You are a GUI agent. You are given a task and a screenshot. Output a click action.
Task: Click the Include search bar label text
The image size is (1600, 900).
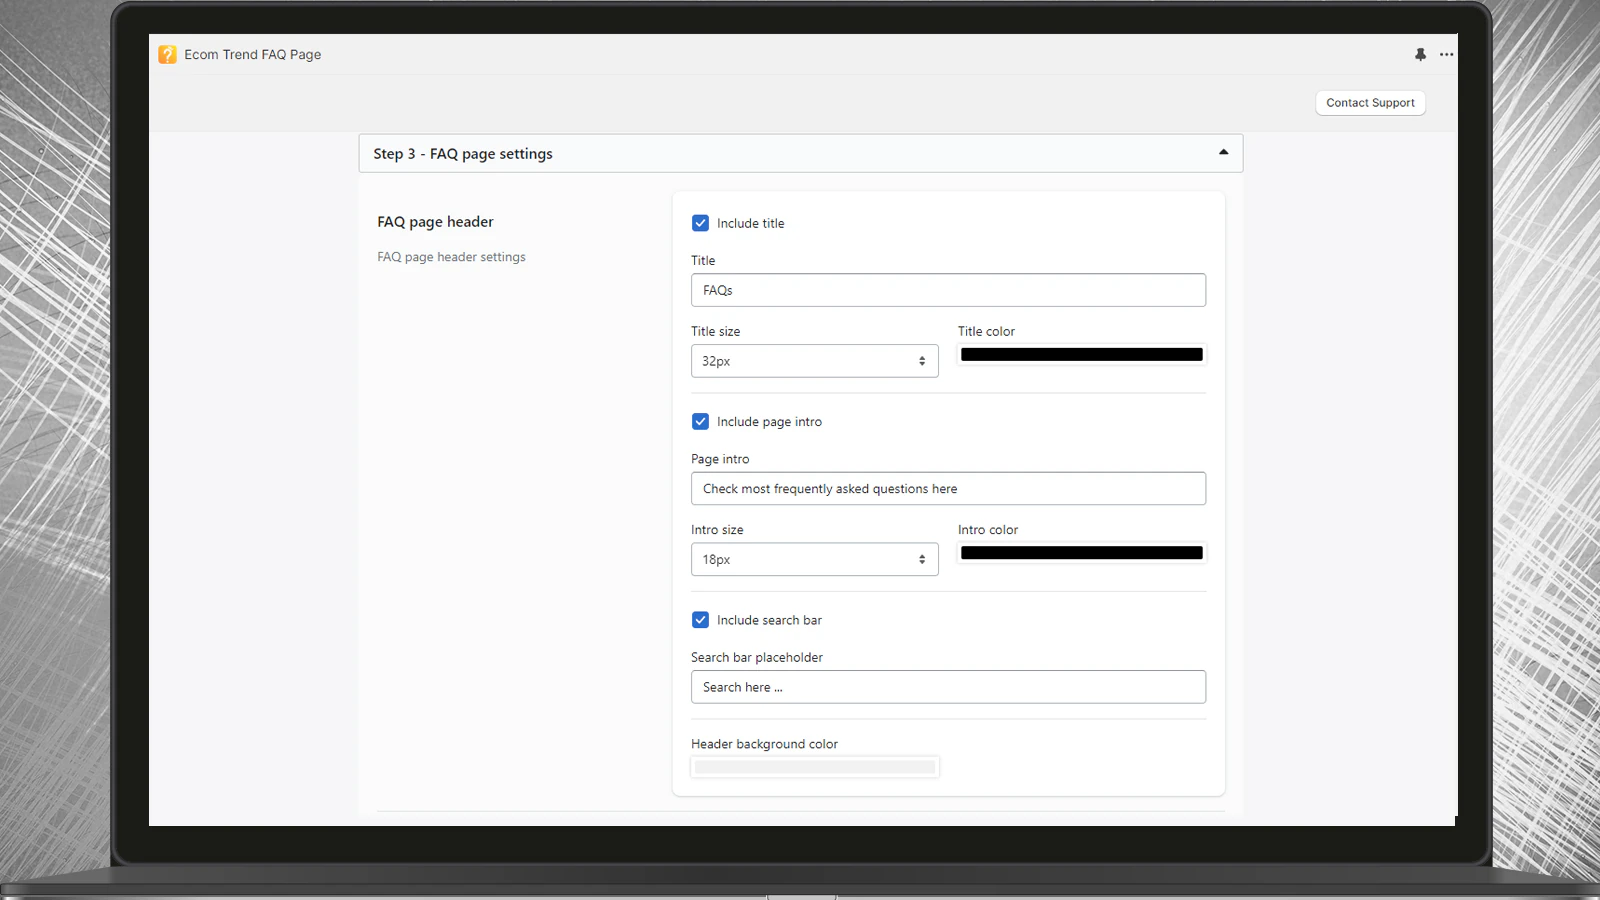(x=769, y=620)
